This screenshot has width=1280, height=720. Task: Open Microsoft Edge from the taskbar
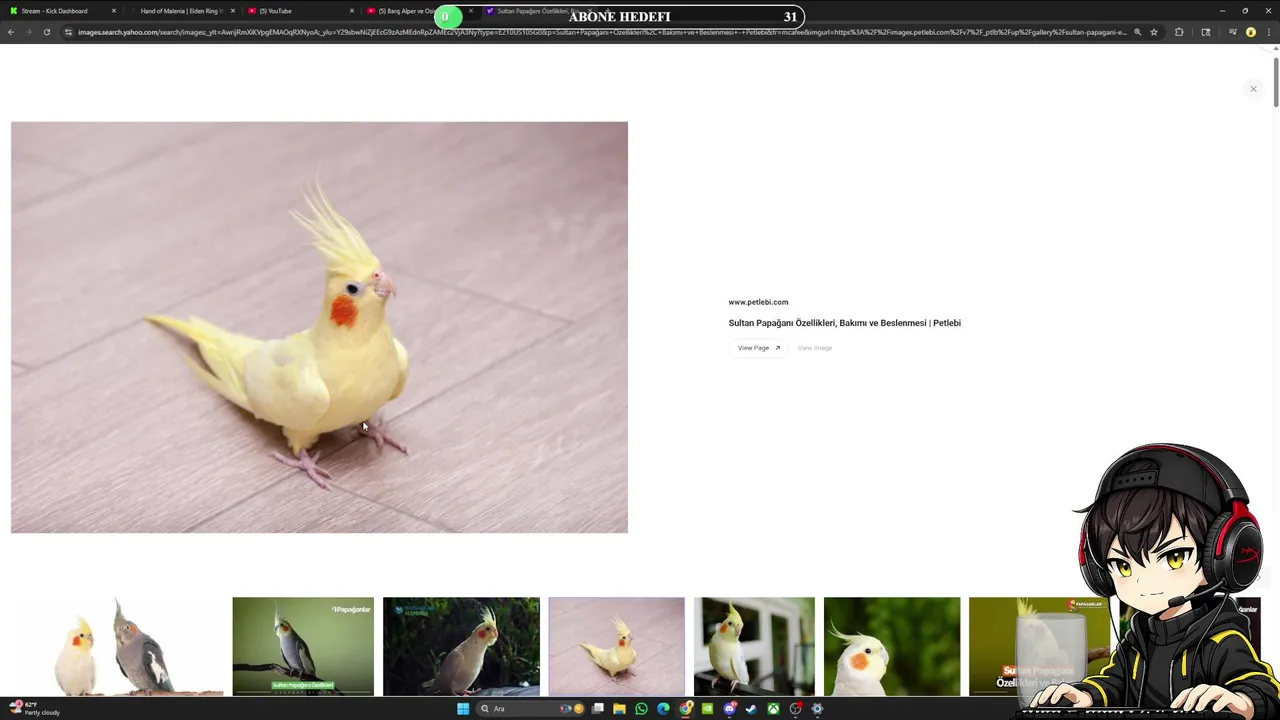click(x=664, y=709)
